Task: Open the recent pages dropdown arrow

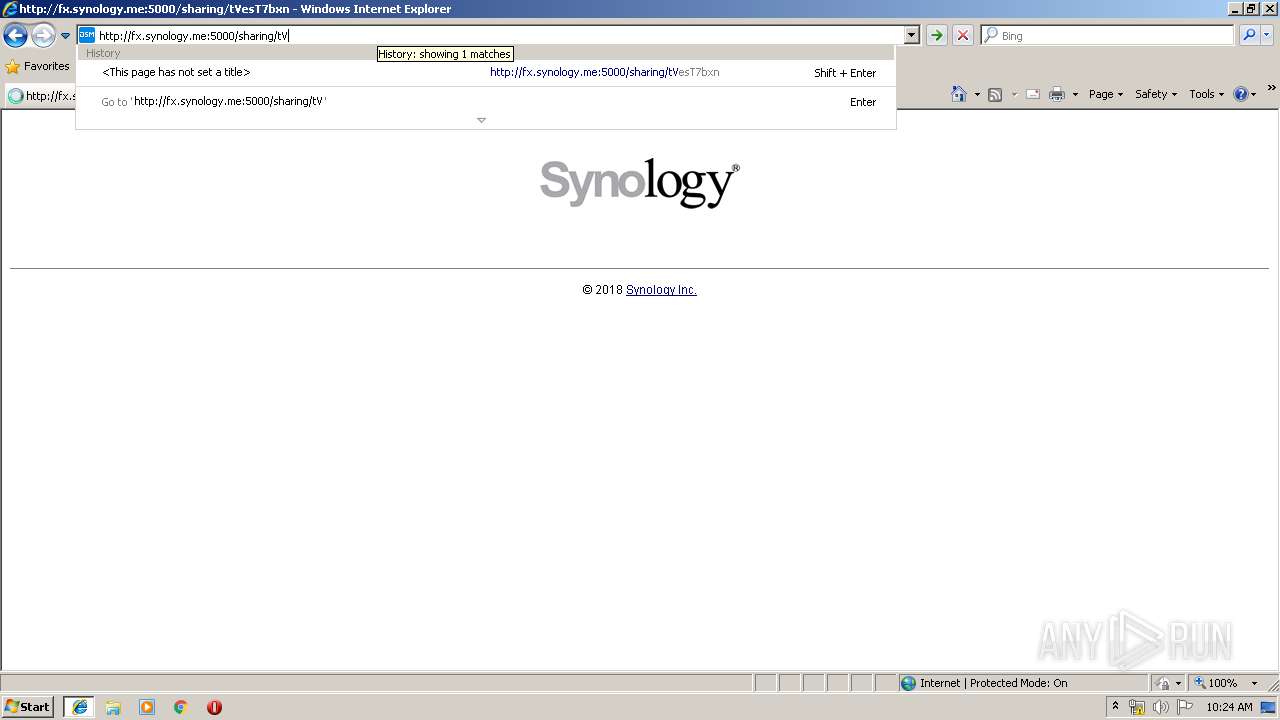Action: (x=65, y=36)
